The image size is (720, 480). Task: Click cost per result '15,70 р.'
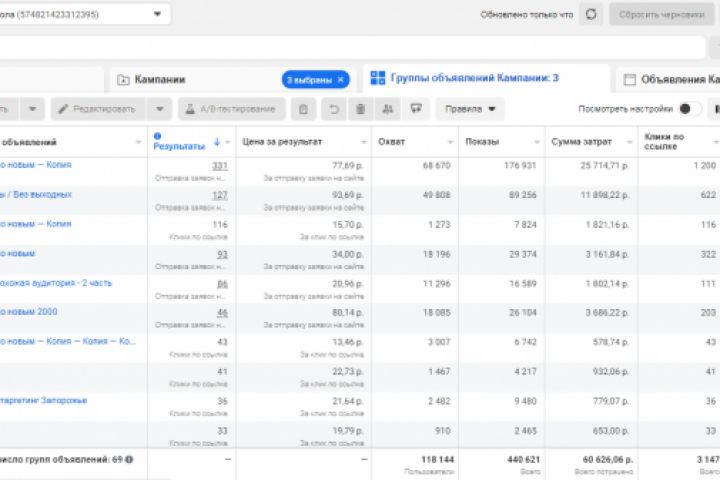tap(348, 225)
